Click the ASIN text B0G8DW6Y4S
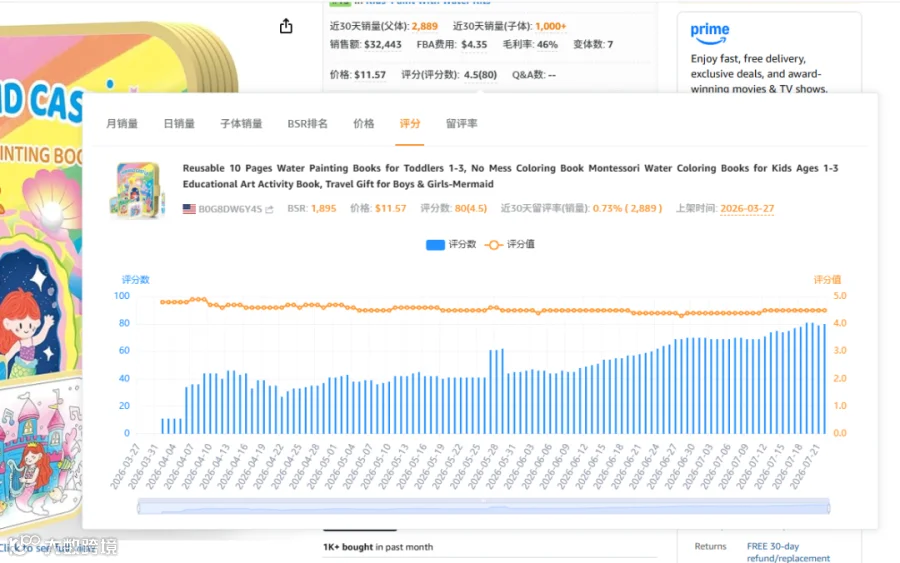The width and height of the screenshot is (900, 563). click(x=230, y=209)
